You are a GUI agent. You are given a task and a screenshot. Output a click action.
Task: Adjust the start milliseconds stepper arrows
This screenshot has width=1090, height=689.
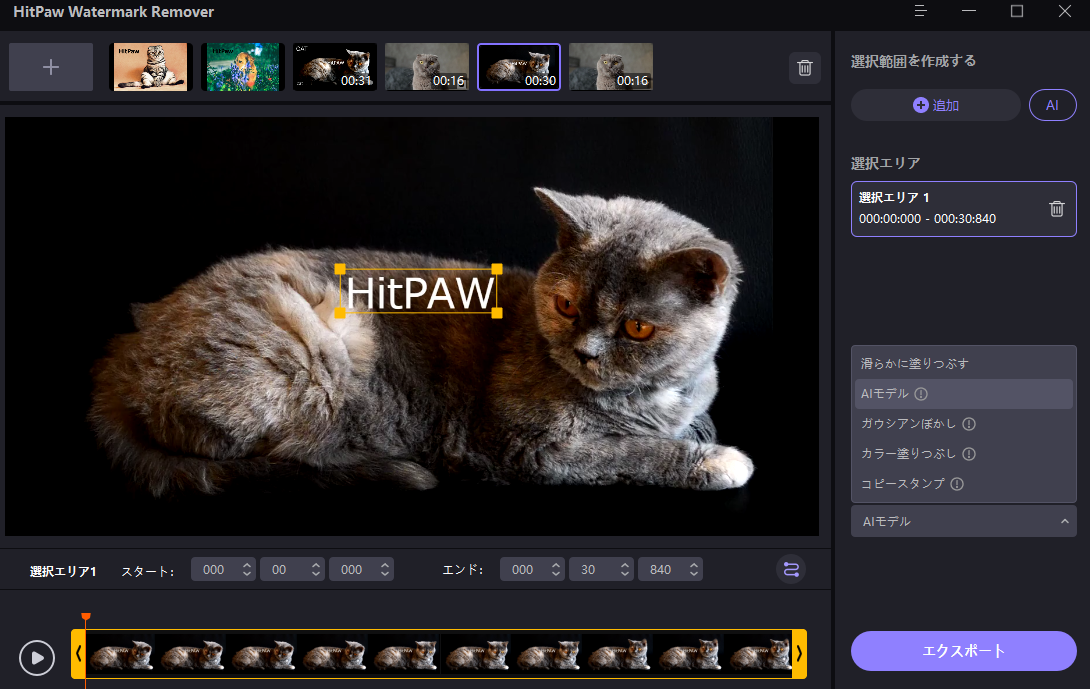pos(385,569)
